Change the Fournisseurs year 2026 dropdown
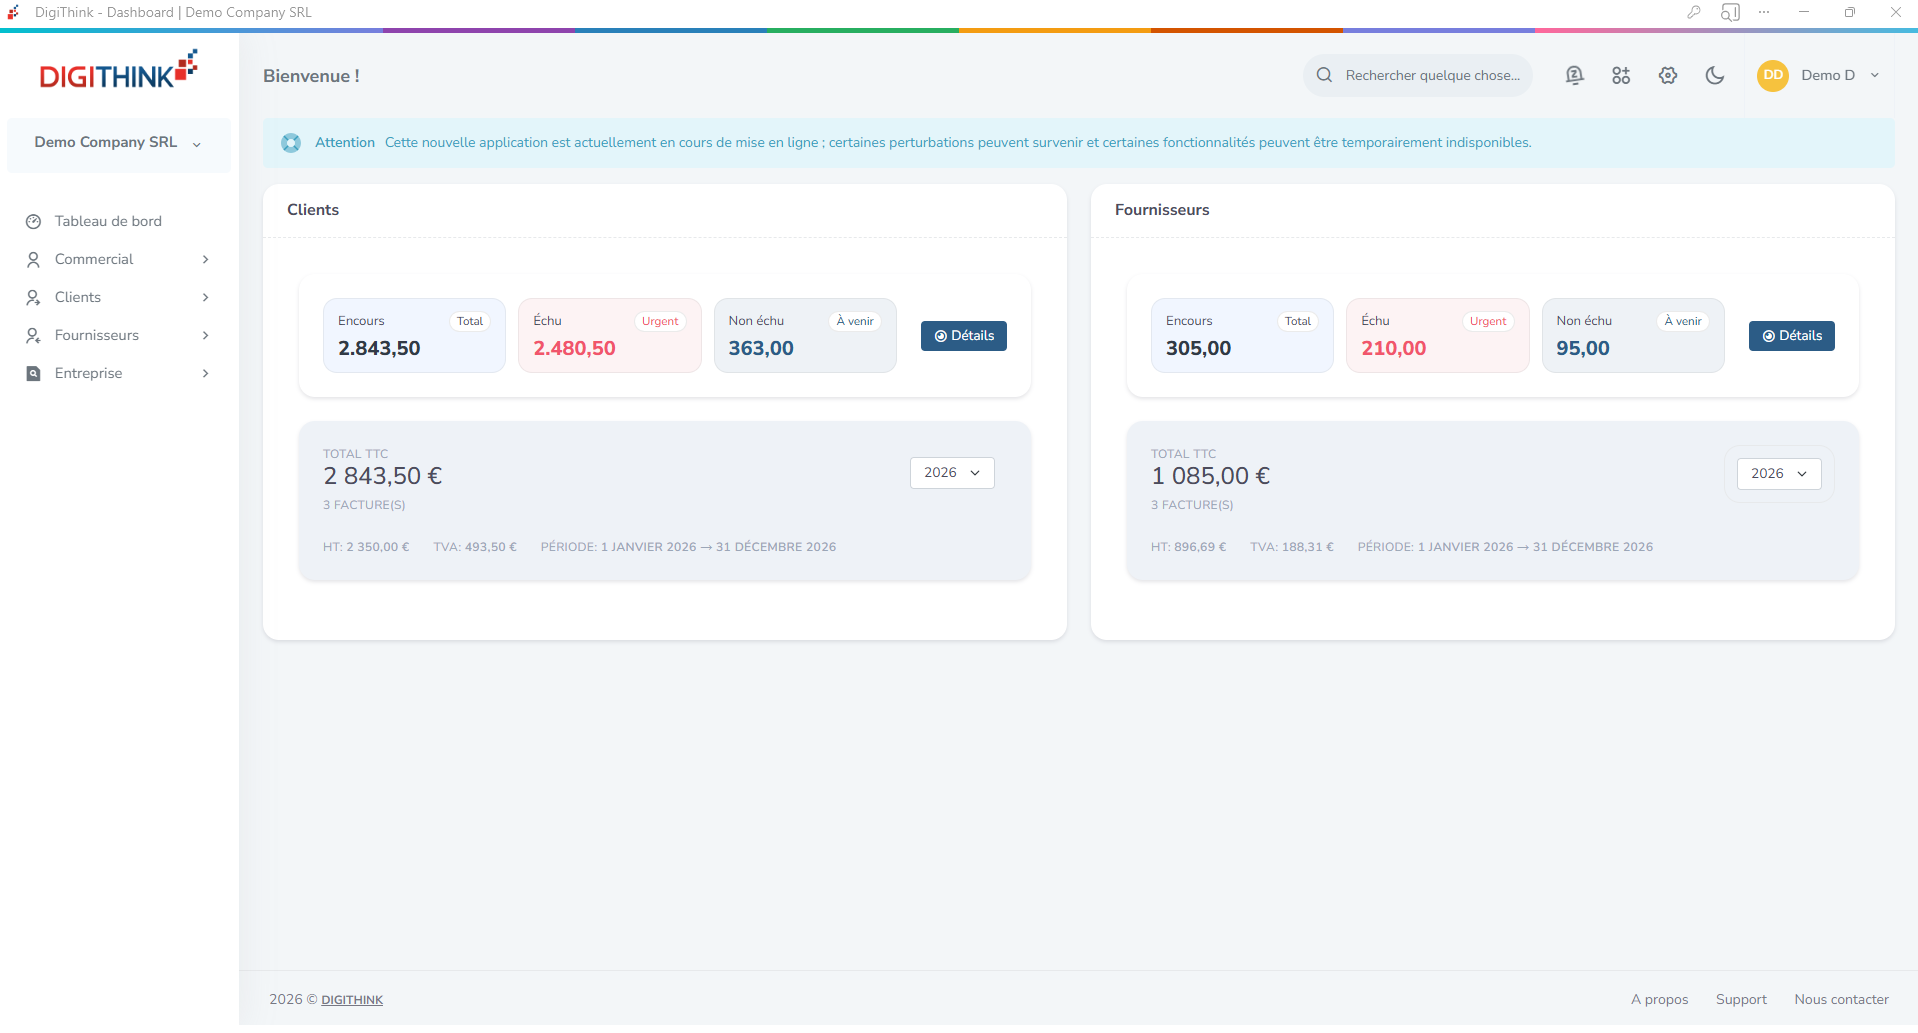This screenshot has height=1033, width=1918. pyautogui.click(x=1778, y=474)
